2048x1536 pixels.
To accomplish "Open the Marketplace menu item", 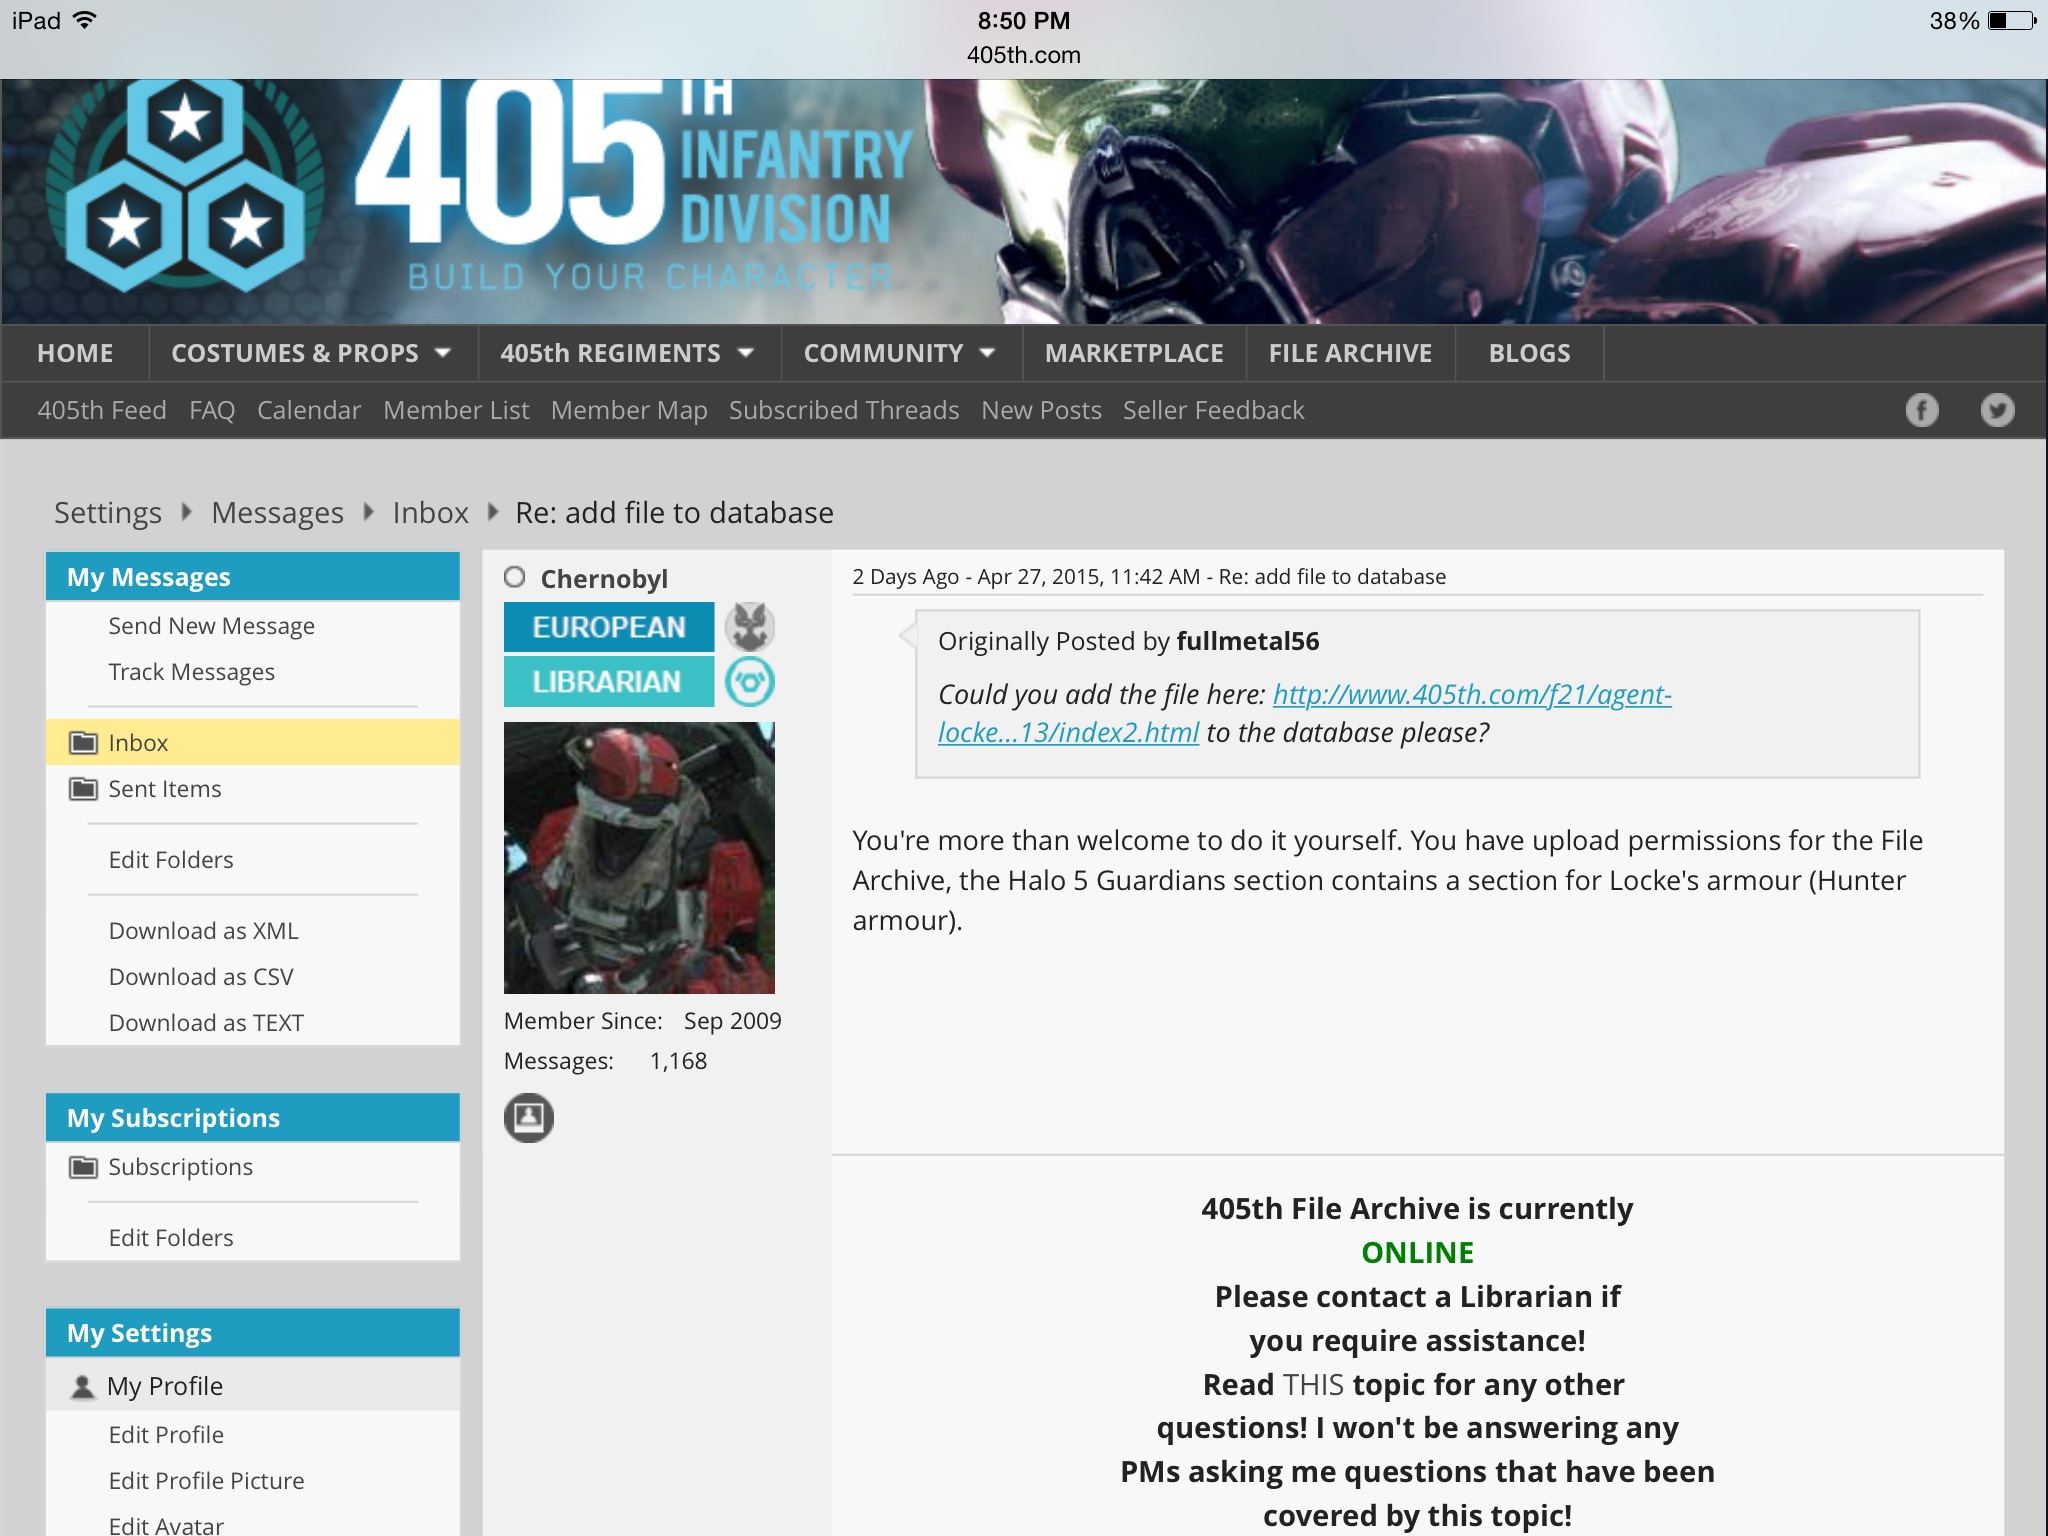I will point(1133,353).
